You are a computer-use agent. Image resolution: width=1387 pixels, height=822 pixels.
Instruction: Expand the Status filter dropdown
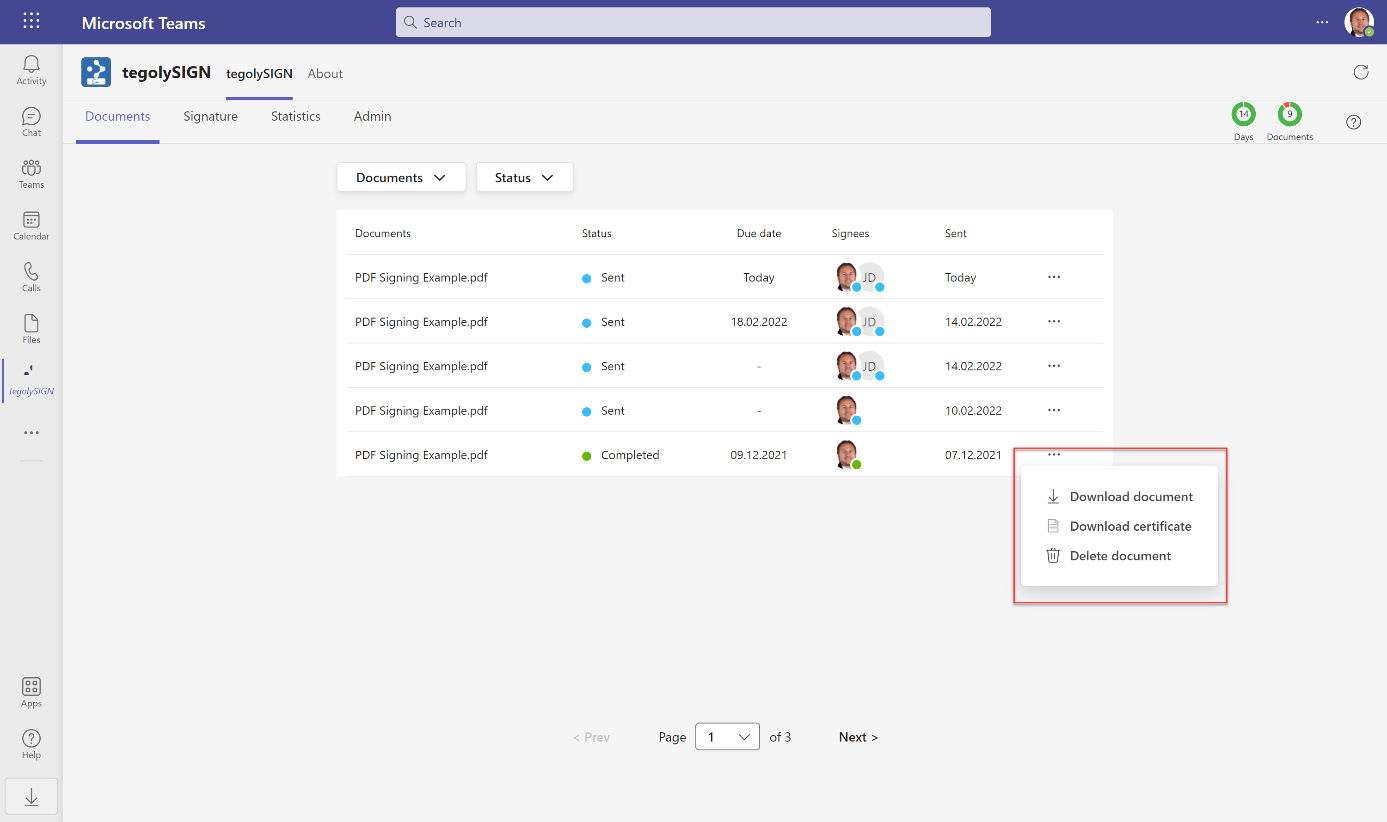pyautogui.click(x=524, y=177)
